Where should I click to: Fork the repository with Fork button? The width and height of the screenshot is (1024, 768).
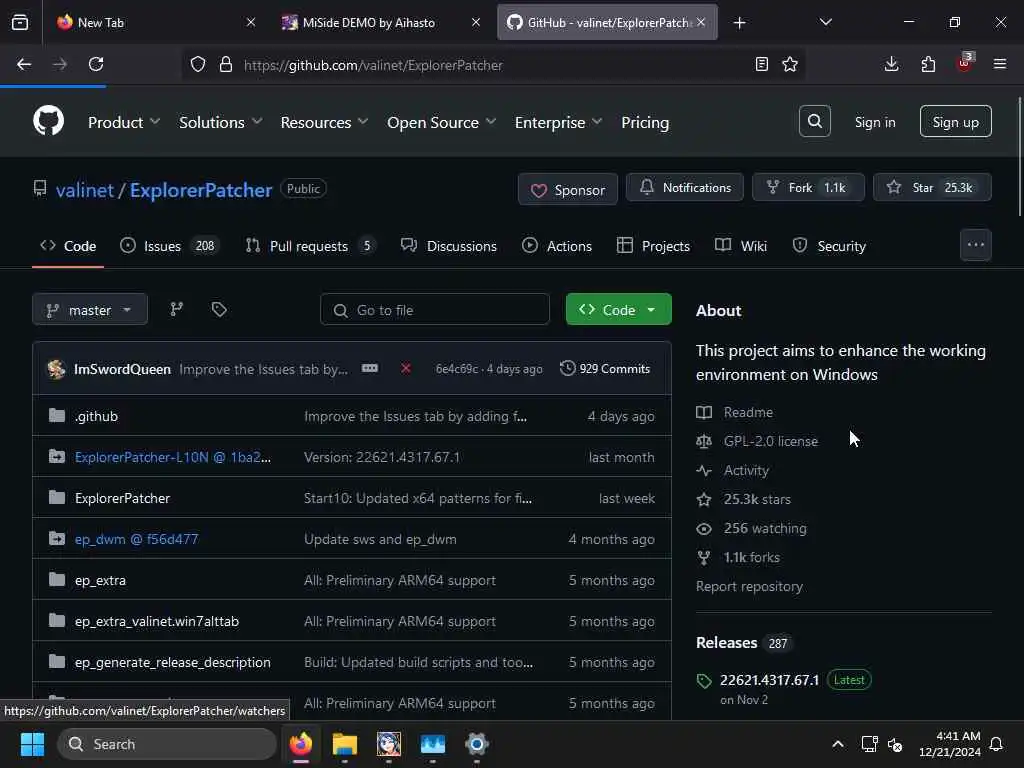pos(808,187)
